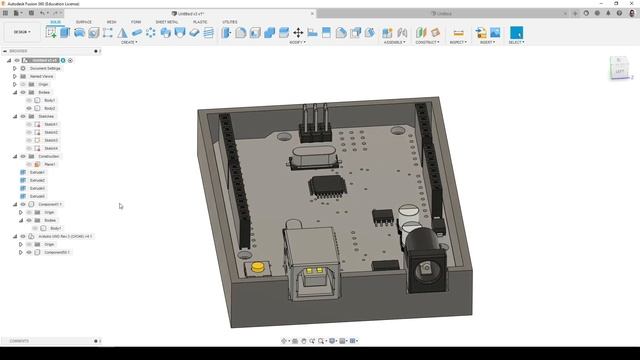
Task: Click the Press Pull tool icon
Action: 226,33
